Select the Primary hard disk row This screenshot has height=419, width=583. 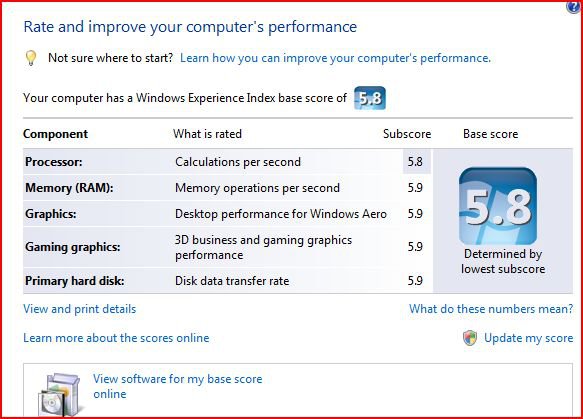pyautogui.click(x=227, y=281)
